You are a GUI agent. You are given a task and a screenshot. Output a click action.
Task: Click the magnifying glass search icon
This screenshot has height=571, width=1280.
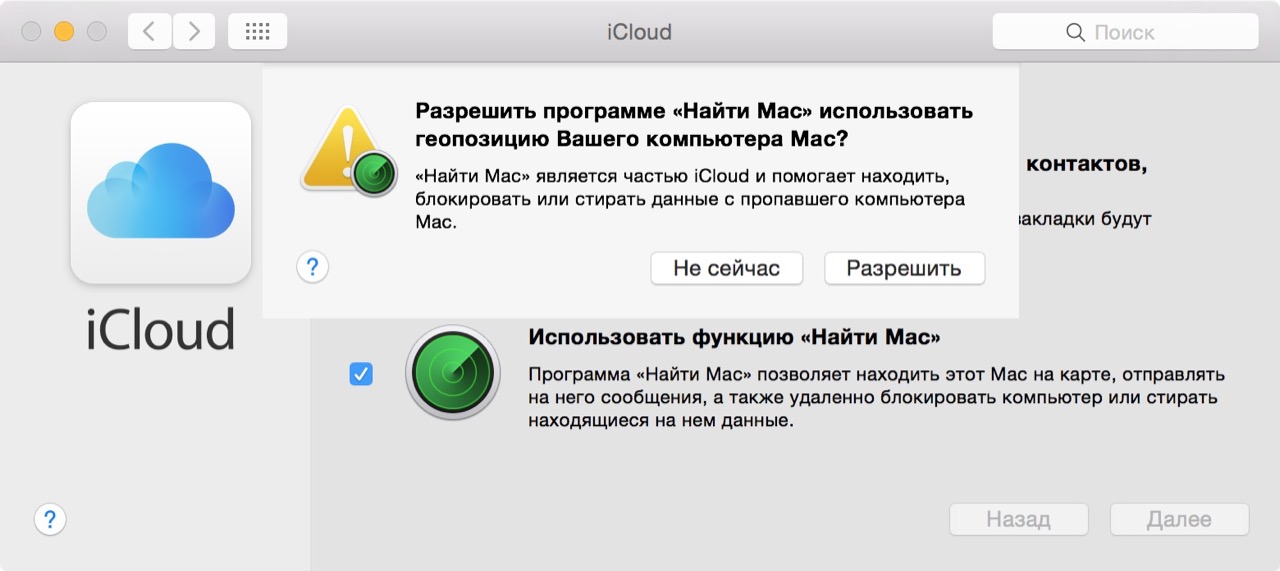(1076, 33)
